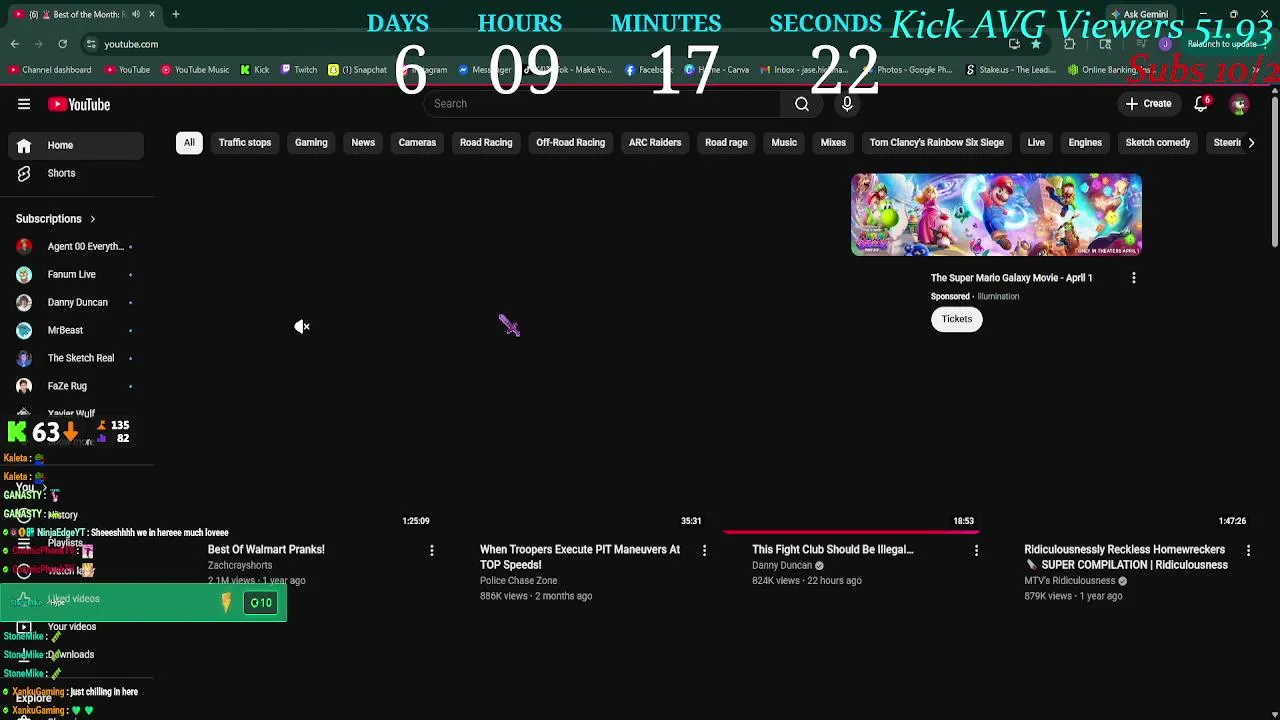Bookmark this page with the star icon
Image resolution: width=1280 pixels, height=720 pixels.
(x=1036, y=44)
